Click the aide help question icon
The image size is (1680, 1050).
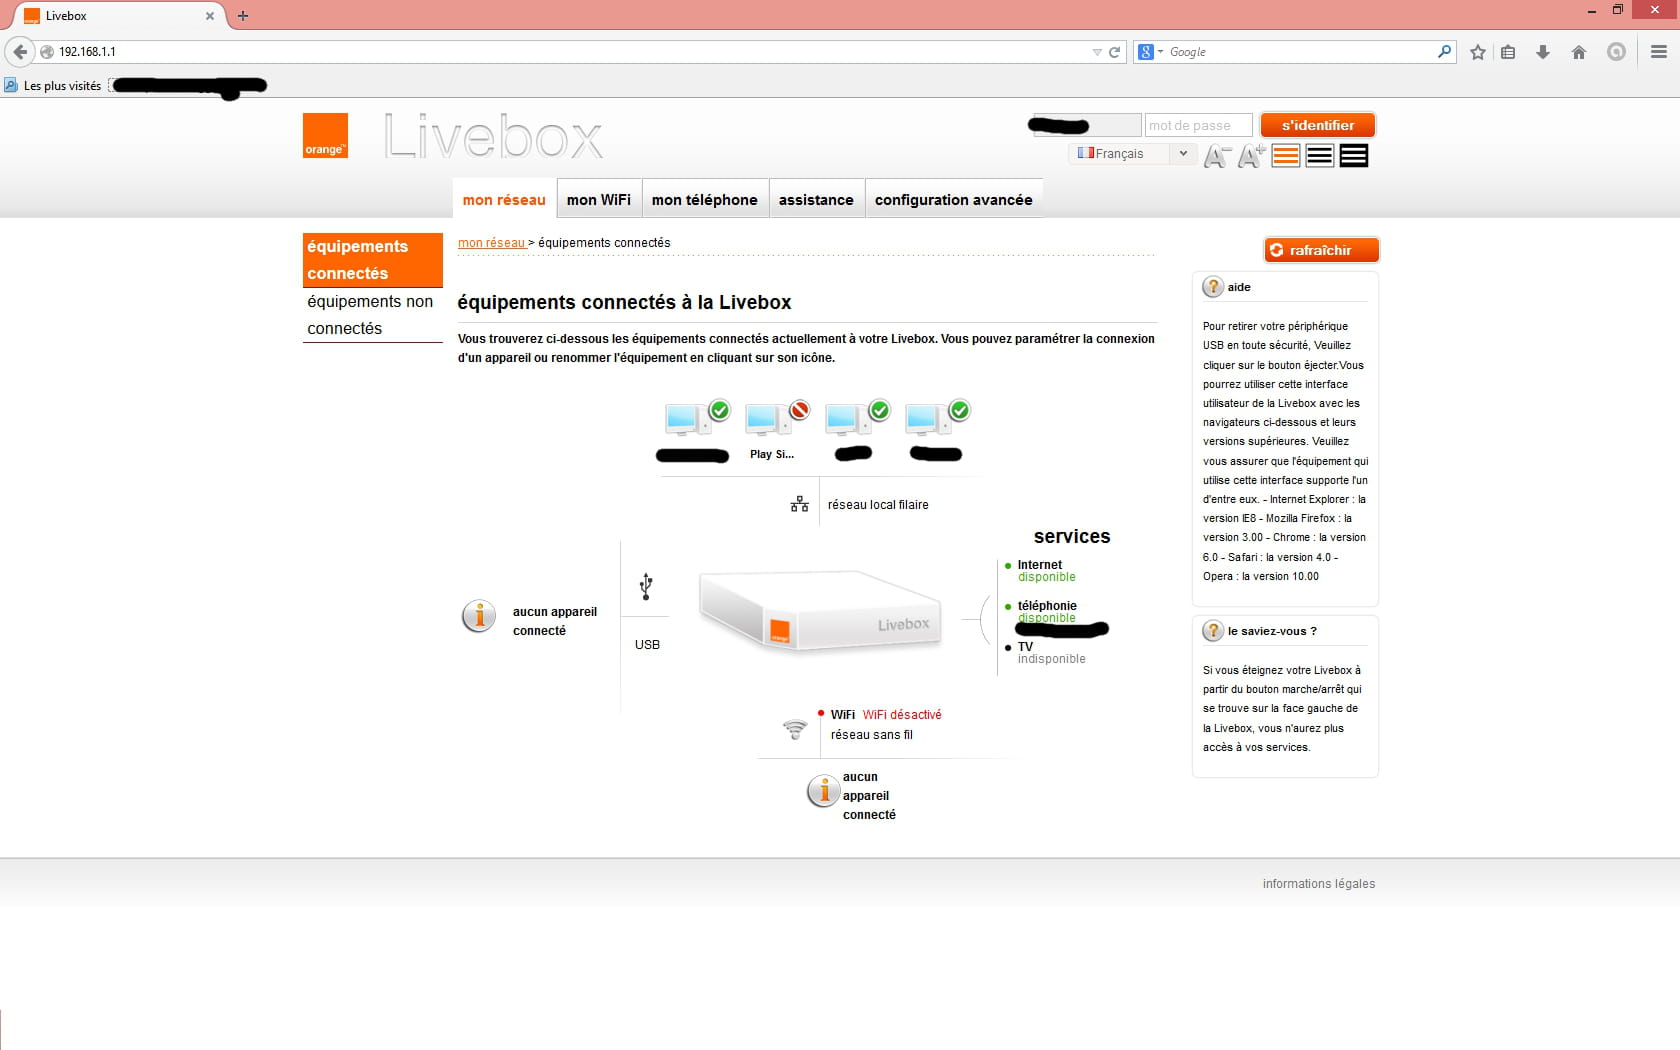coord(1213,287)
